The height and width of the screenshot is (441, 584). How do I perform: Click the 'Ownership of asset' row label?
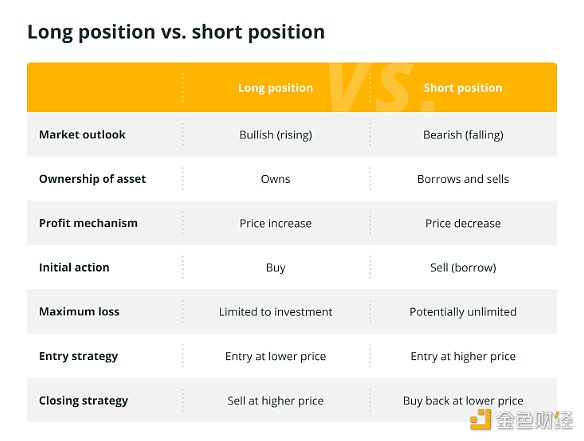point(92,179)
